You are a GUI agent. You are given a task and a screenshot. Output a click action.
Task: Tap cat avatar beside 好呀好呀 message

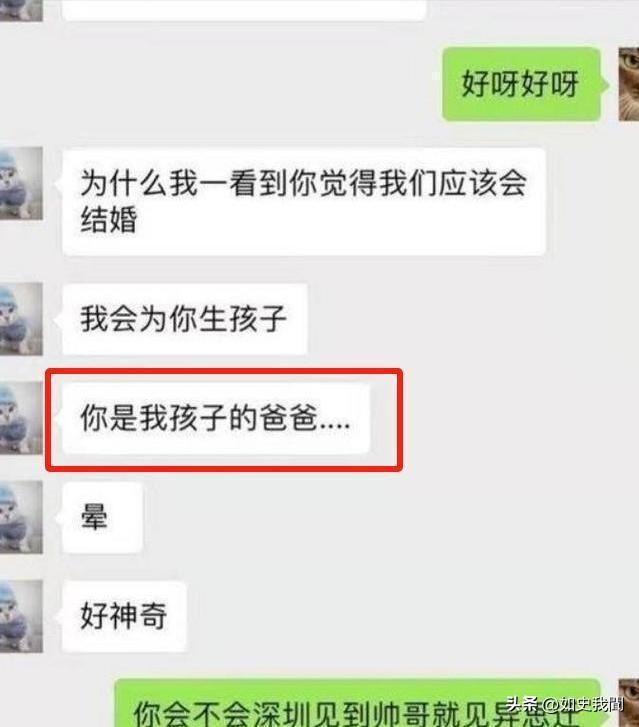click(629, 84)
